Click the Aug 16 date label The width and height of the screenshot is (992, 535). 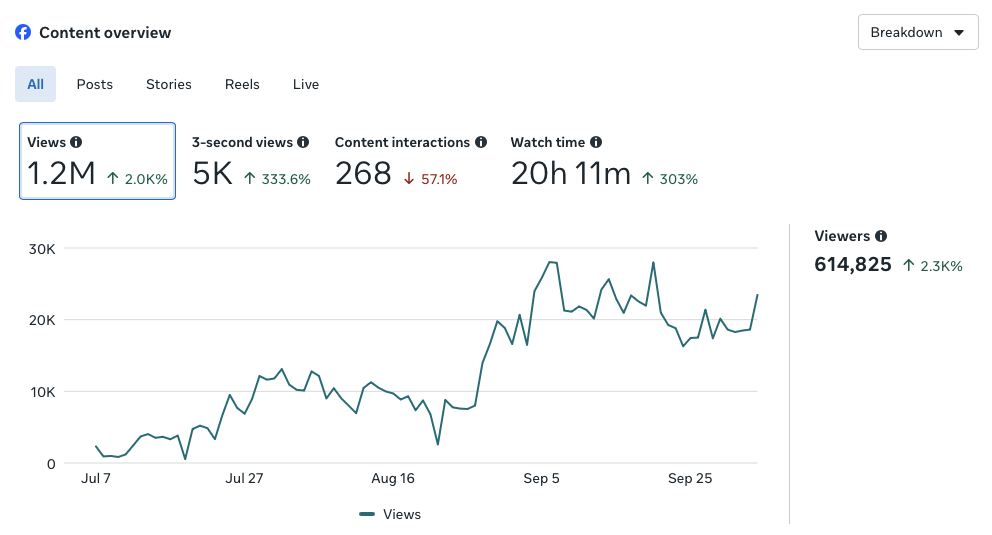(393, 478)
